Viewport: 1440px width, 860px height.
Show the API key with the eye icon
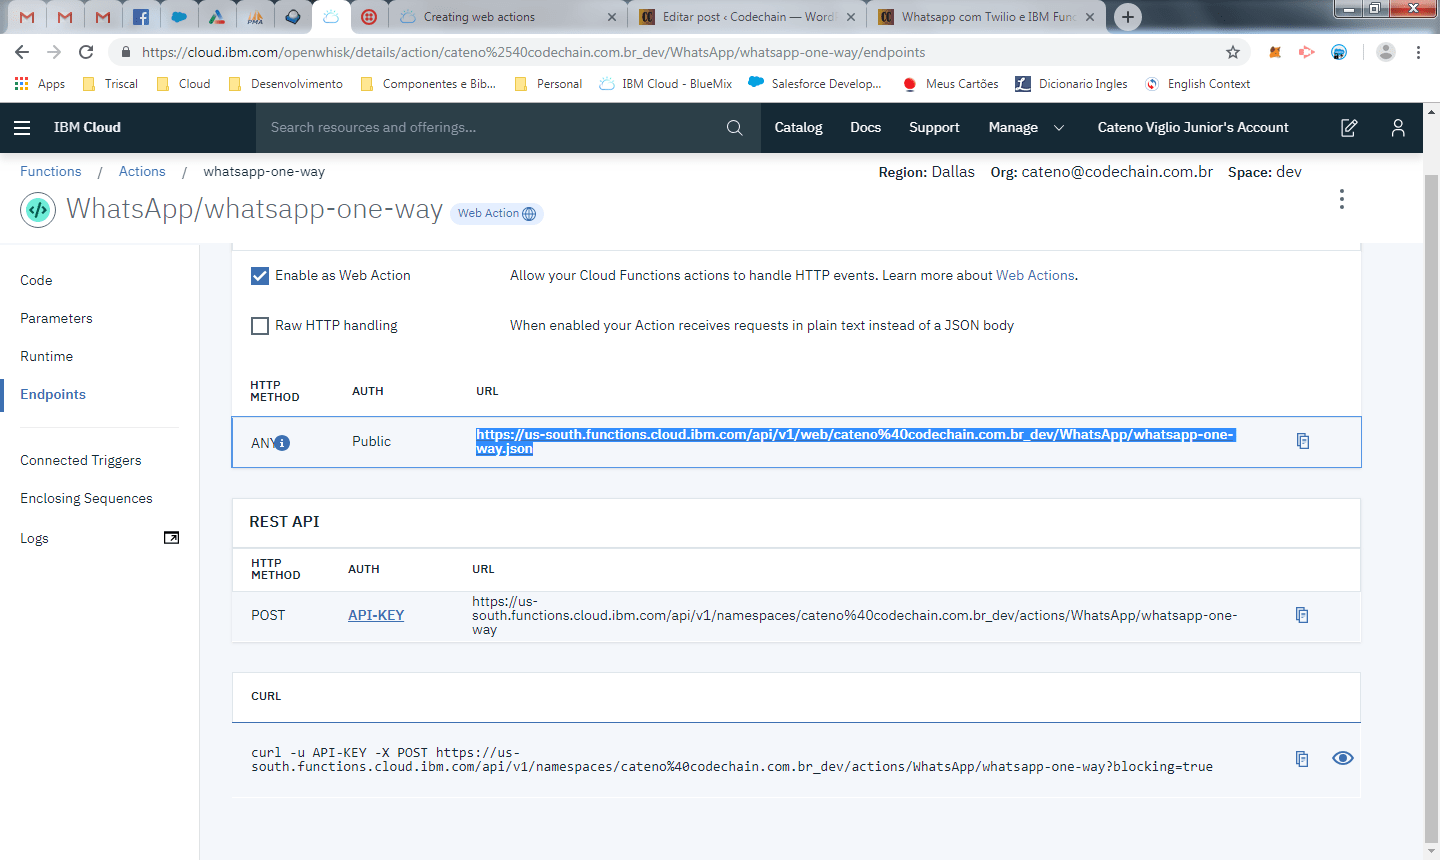pos(1343,758)
